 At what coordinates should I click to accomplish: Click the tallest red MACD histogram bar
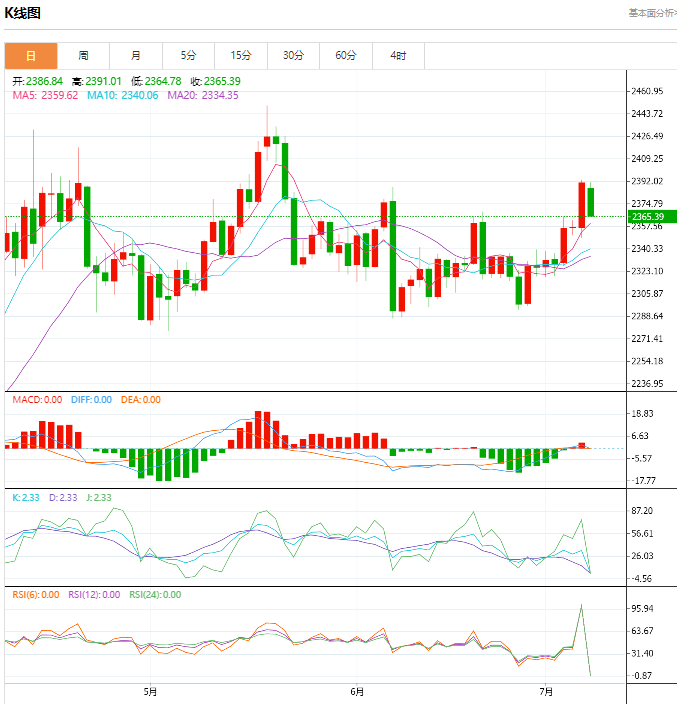point(258,430)
